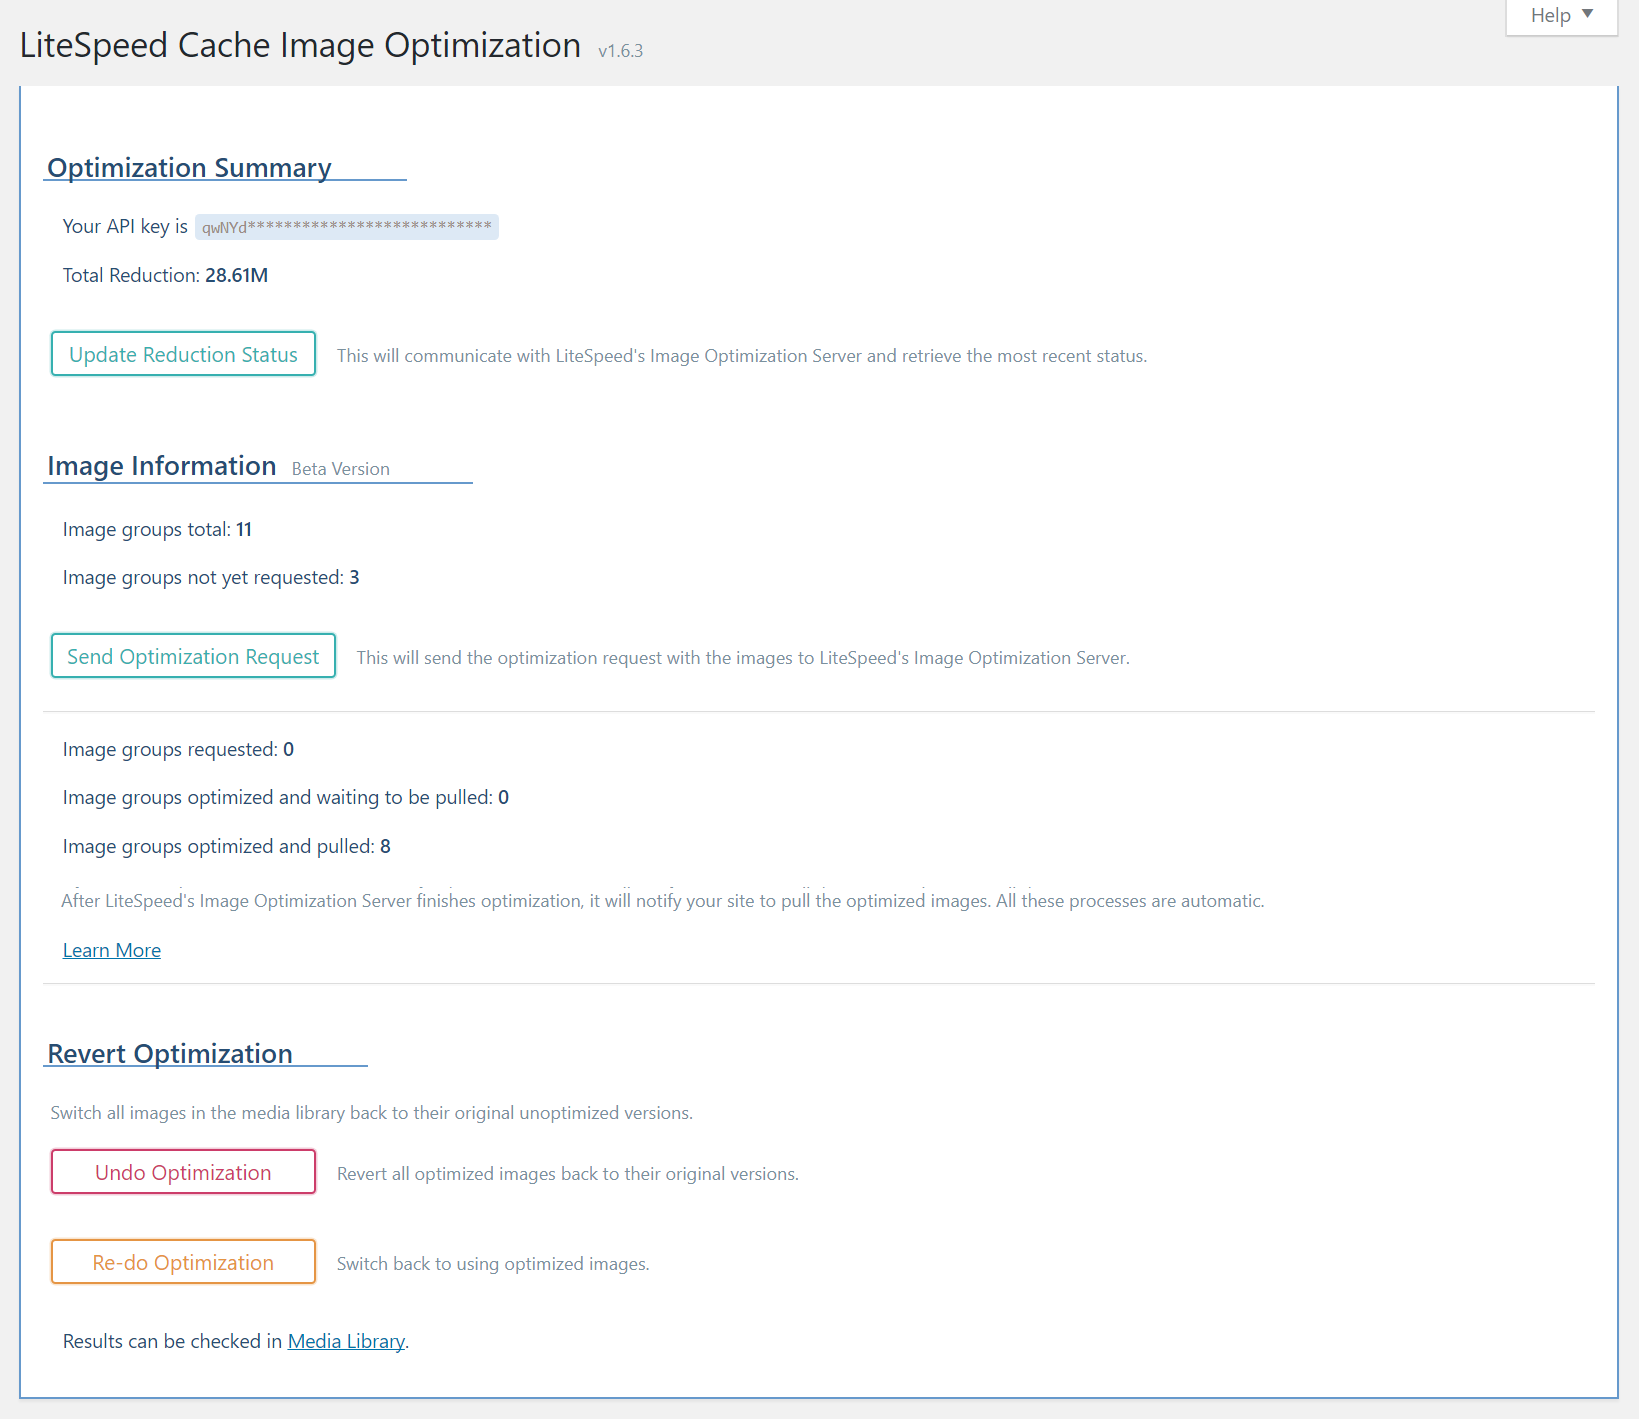Click the Total Reduction 28.61M text
1639x1419 pixels.
click(x=165, y=275)
